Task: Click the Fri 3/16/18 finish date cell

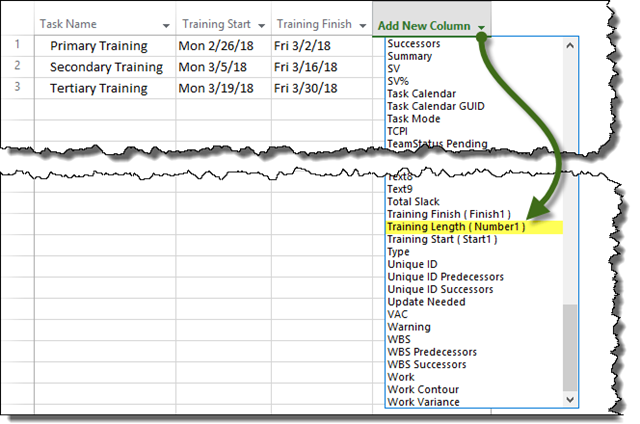Action: (x=310, y=67)
